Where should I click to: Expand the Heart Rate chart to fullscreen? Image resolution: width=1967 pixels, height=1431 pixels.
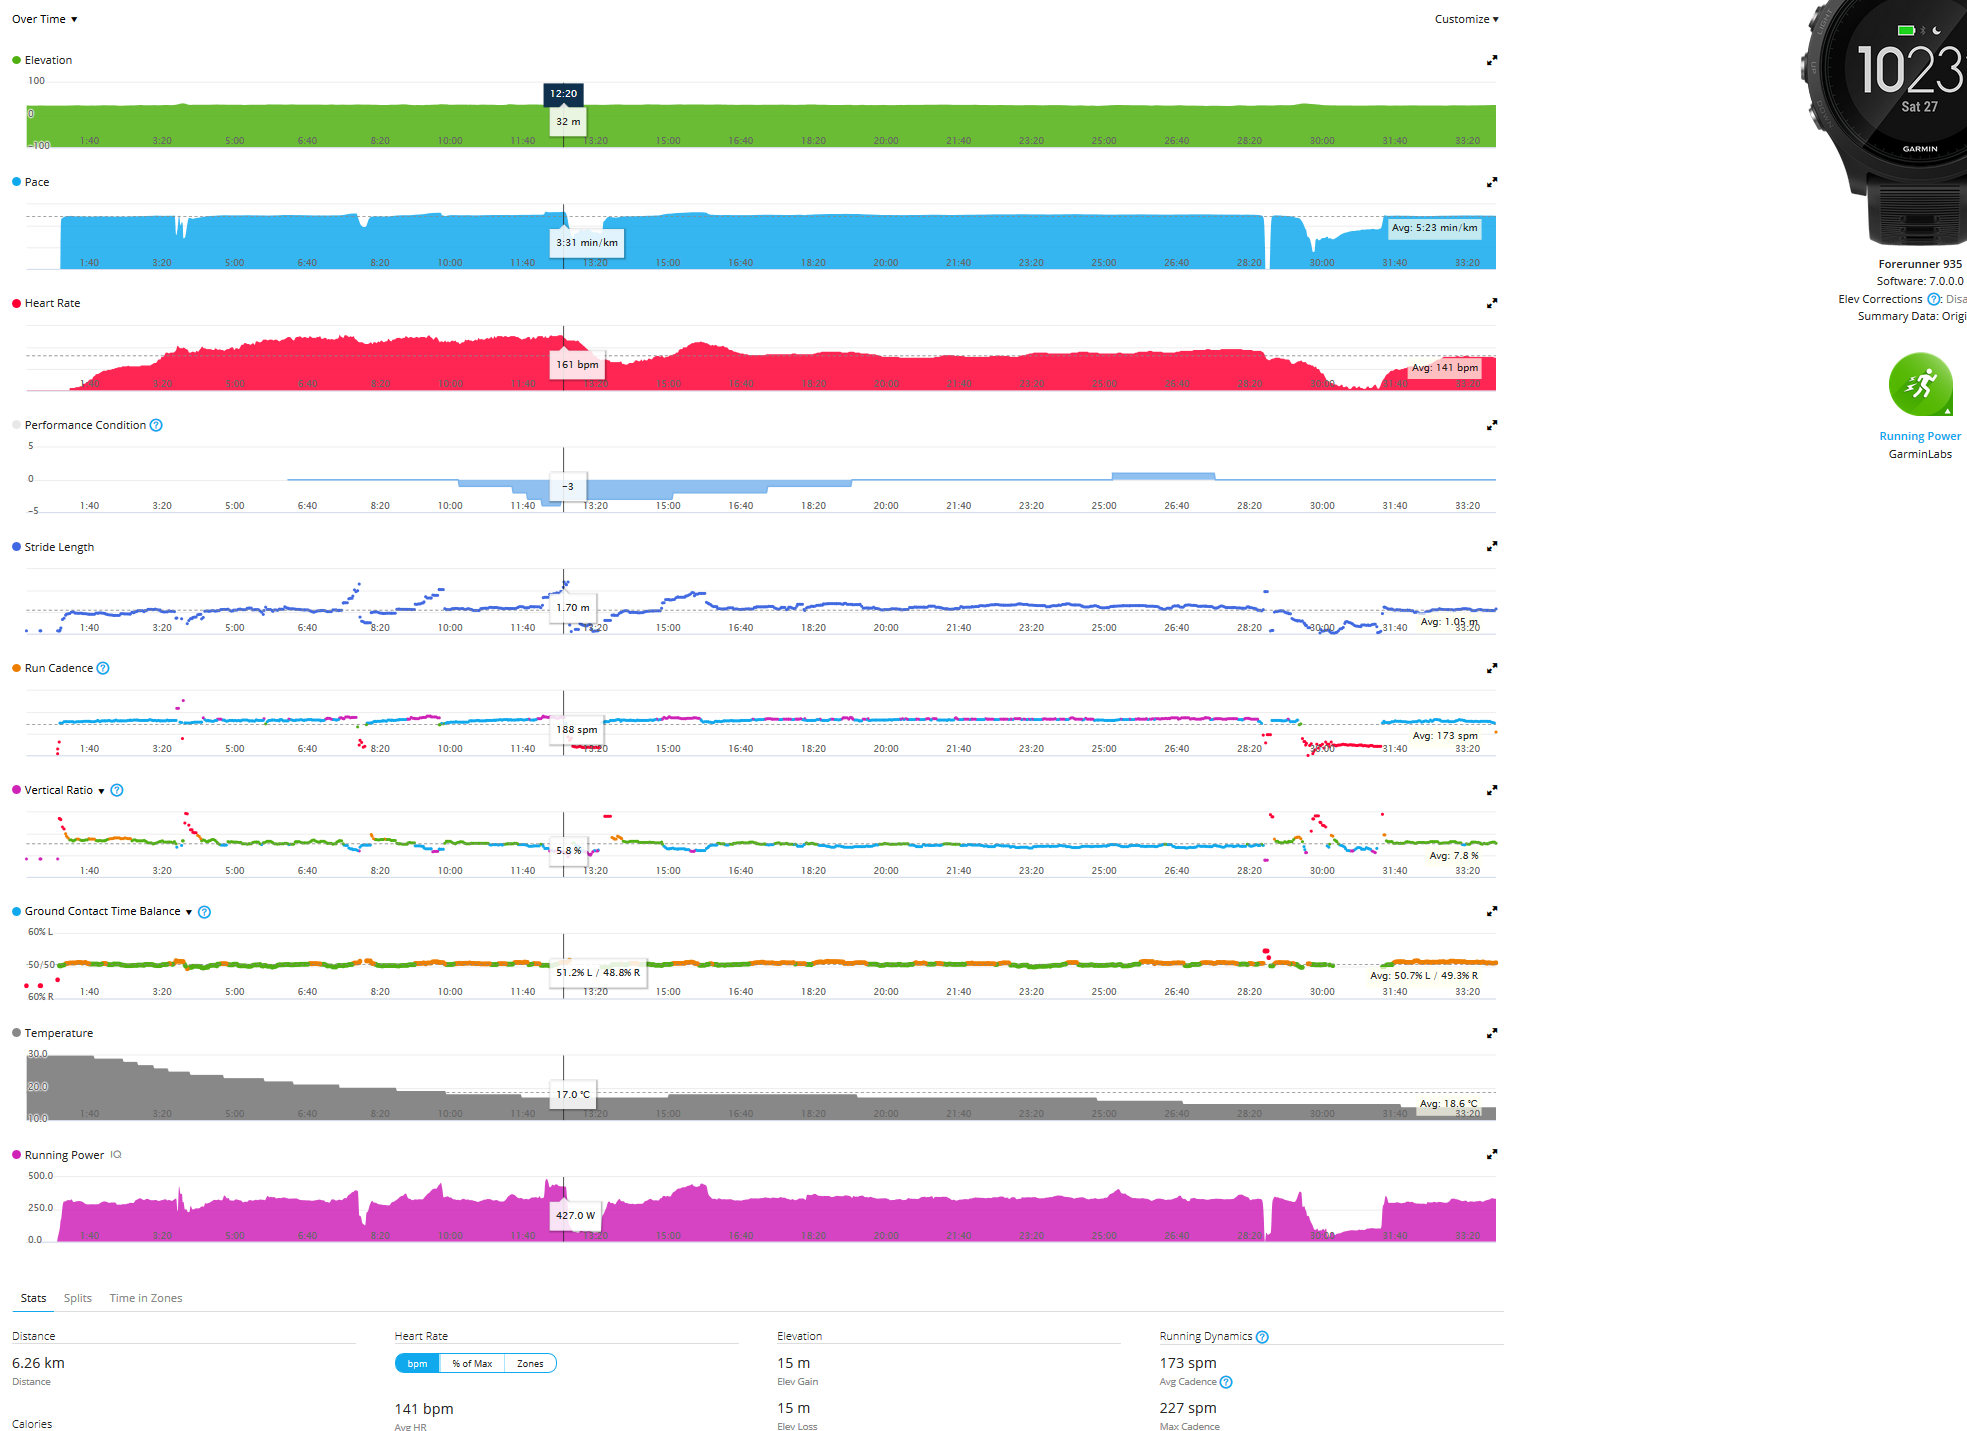click(x=1491, y=304)
